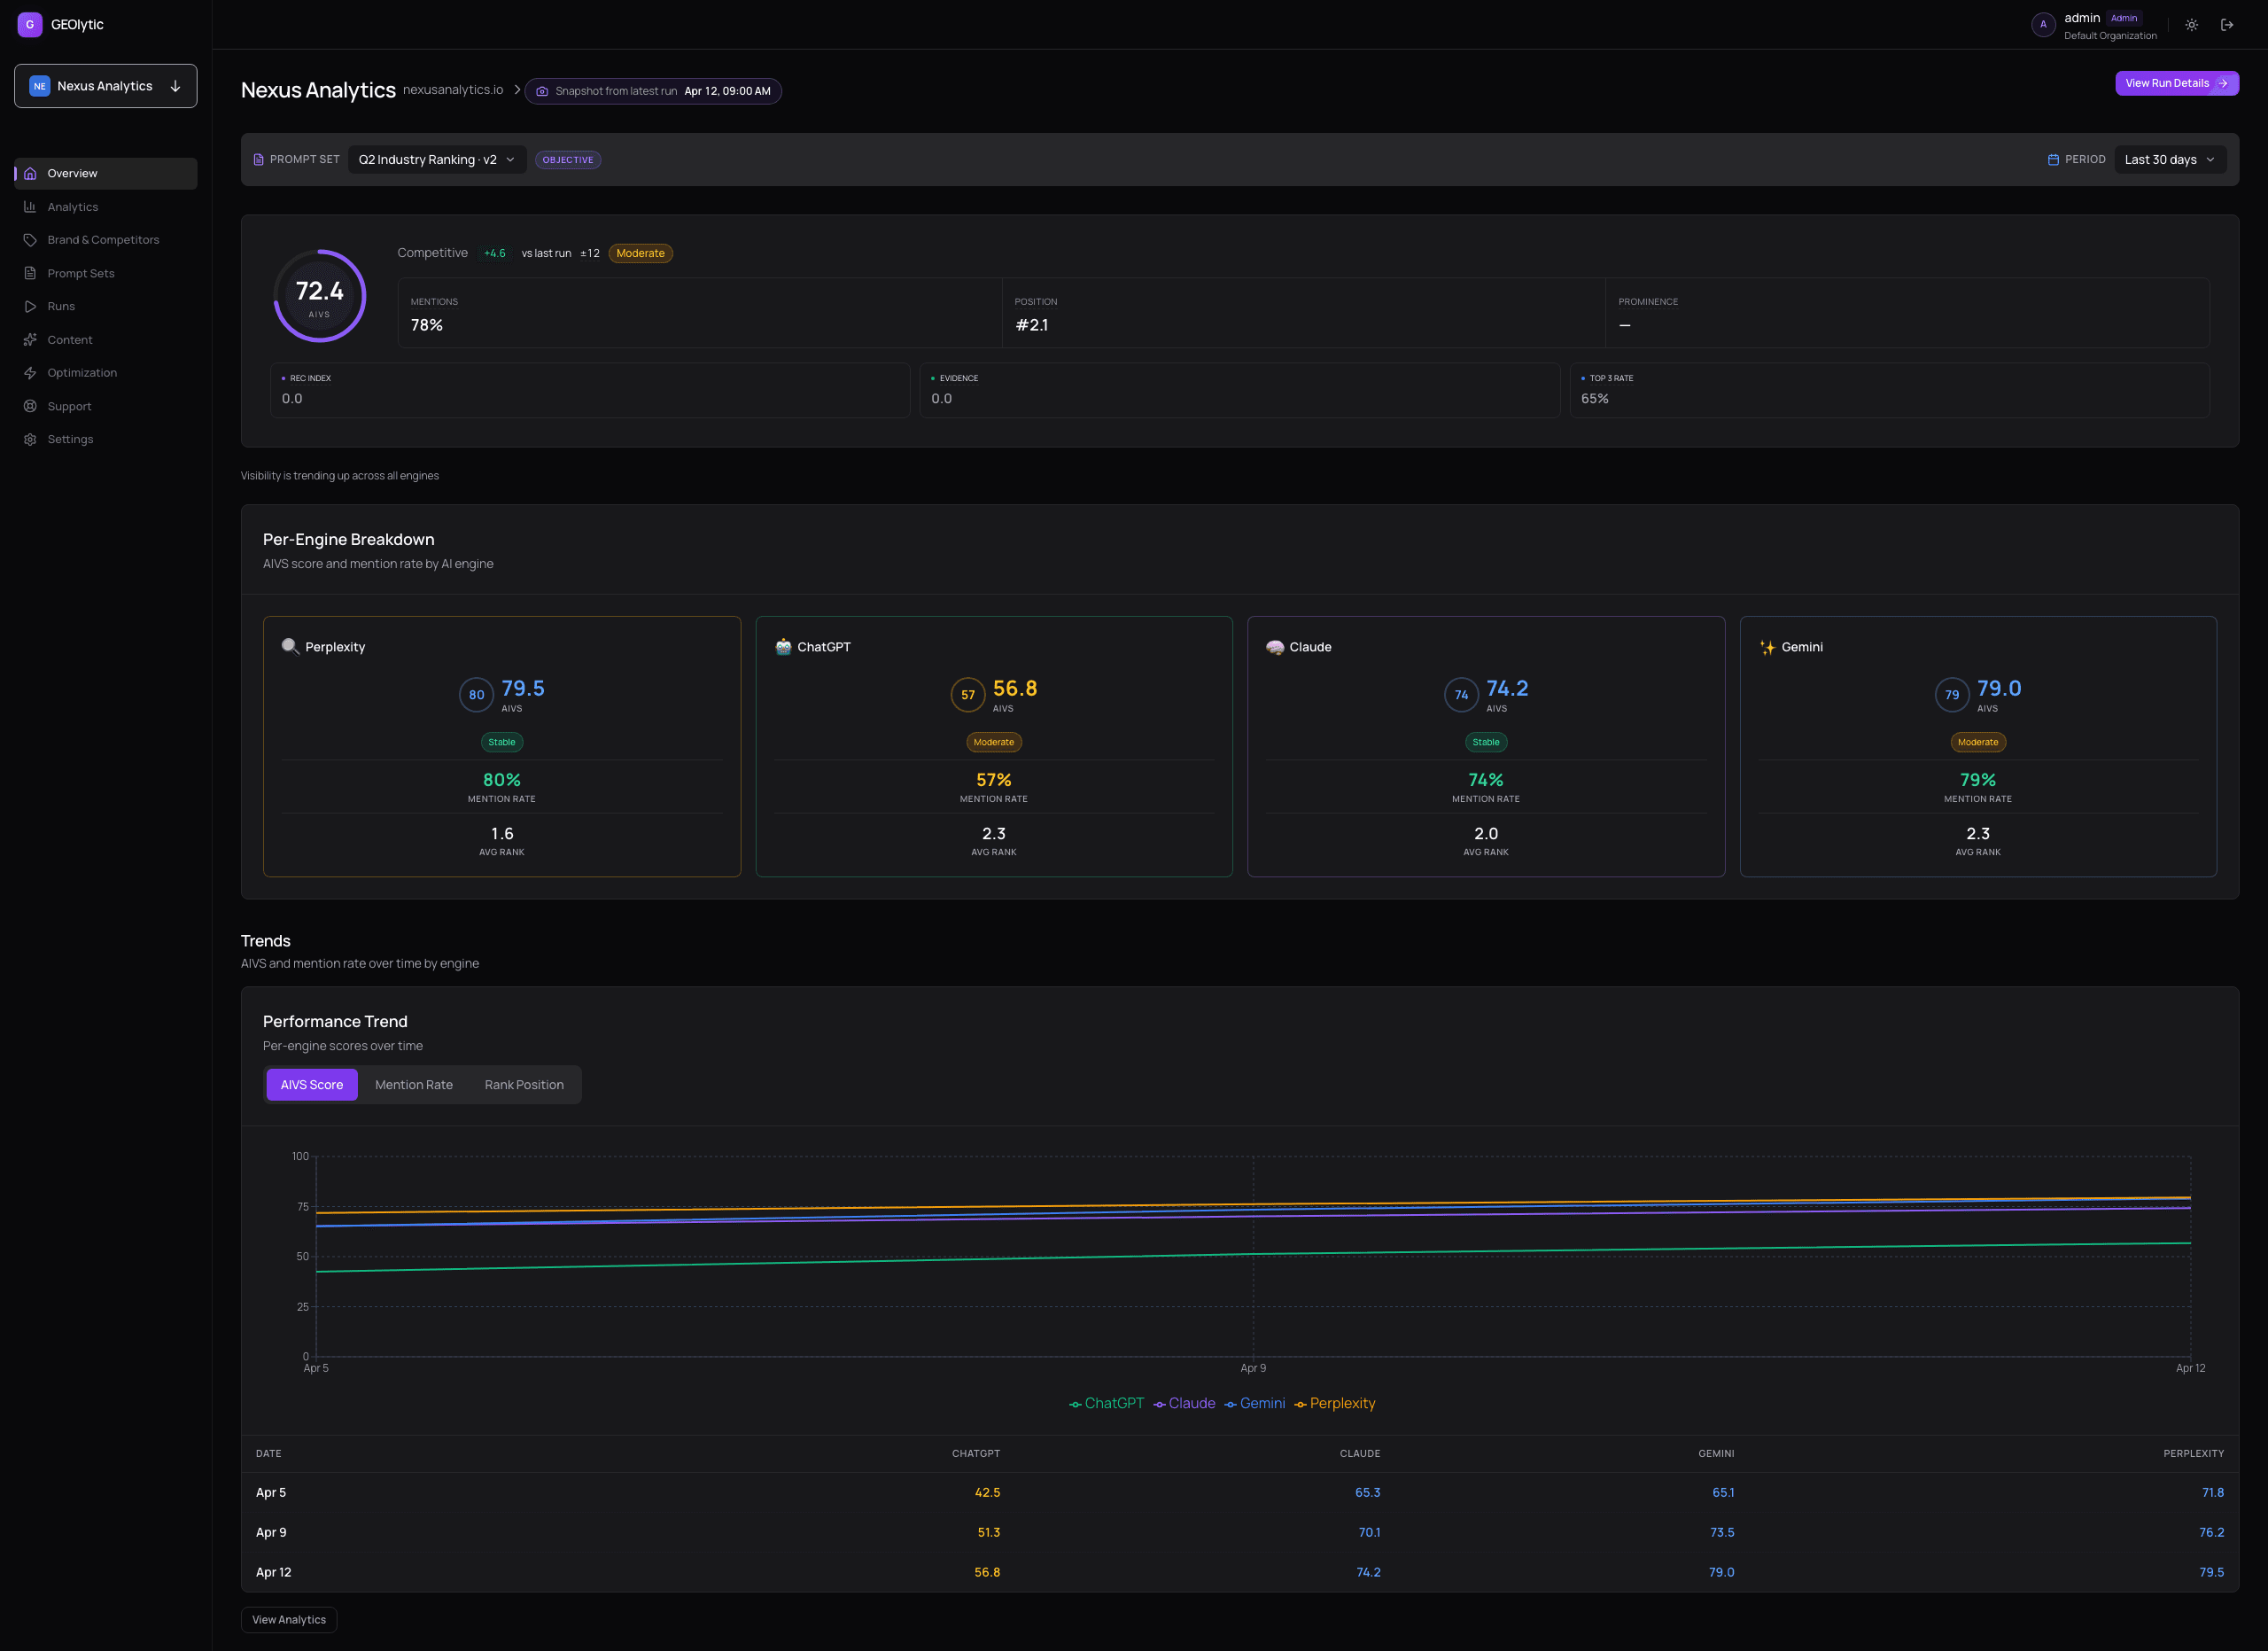
Task: Select the ChatGPT AIVS 56.8 score
Action: [1015, 688]
